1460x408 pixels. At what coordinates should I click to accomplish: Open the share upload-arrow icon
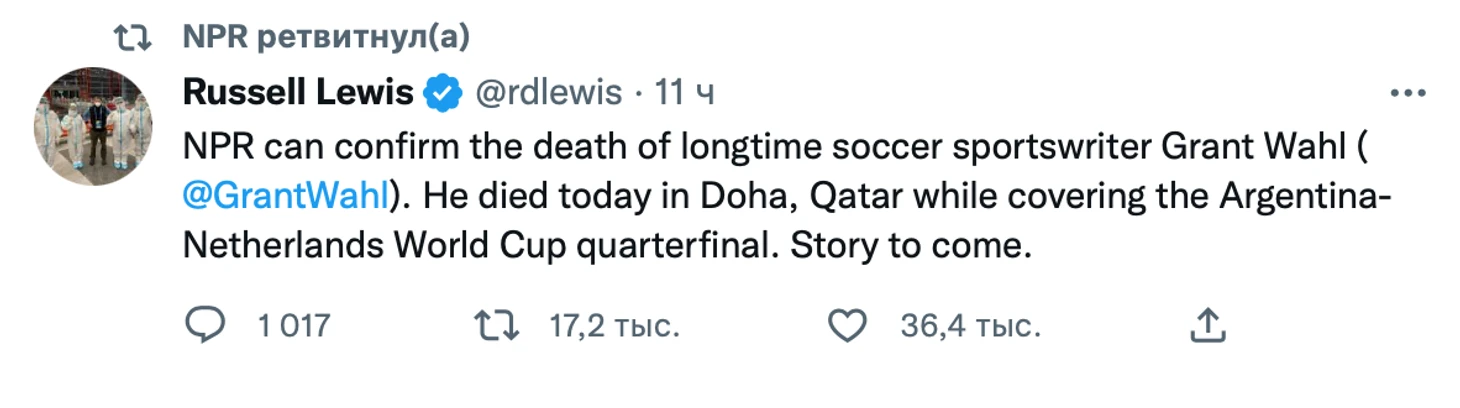pyautogui.click(x=1208, y=325)
